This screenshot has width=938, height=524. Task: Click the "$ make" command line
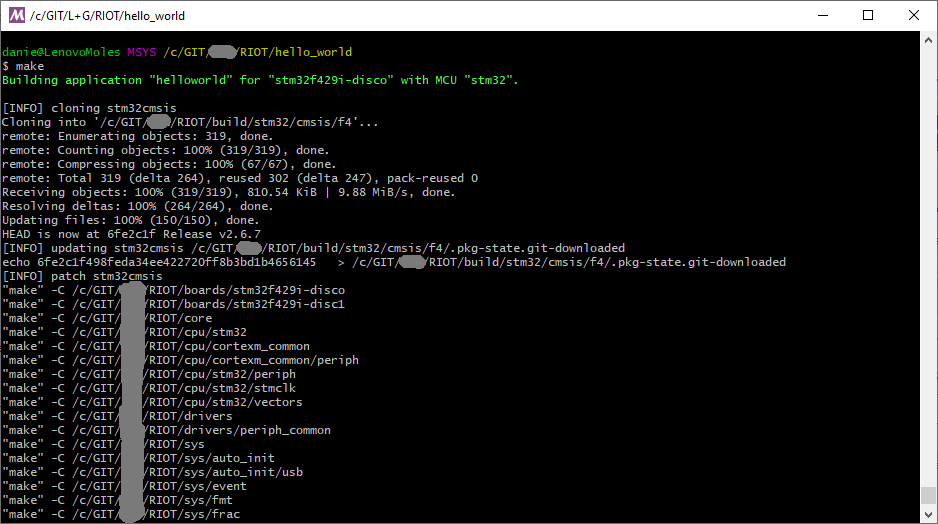(23, 66)
